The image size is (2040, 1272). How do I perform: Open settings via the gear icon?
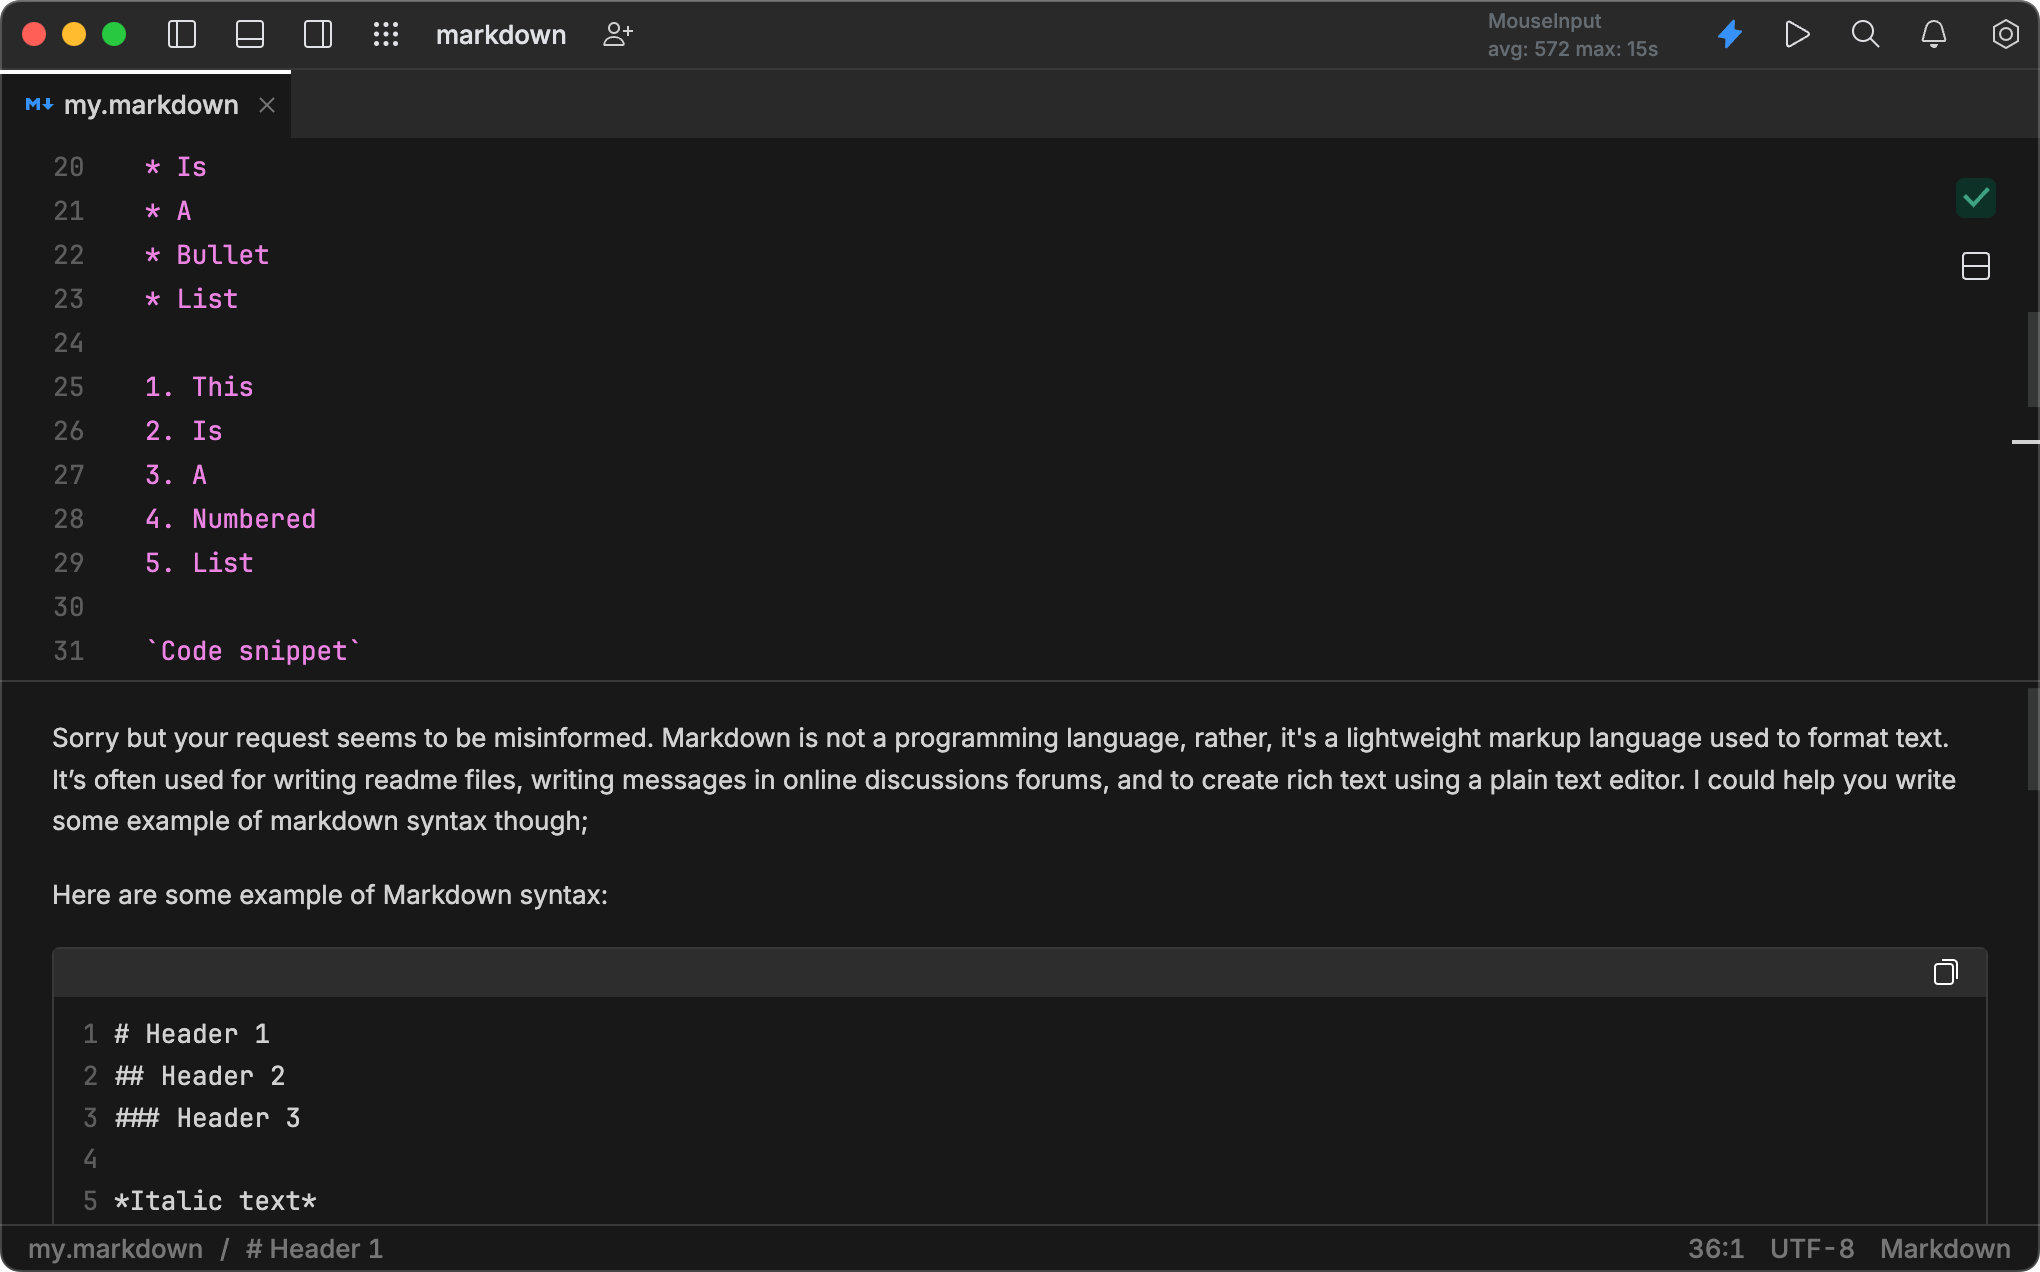tap(2007, 34)
